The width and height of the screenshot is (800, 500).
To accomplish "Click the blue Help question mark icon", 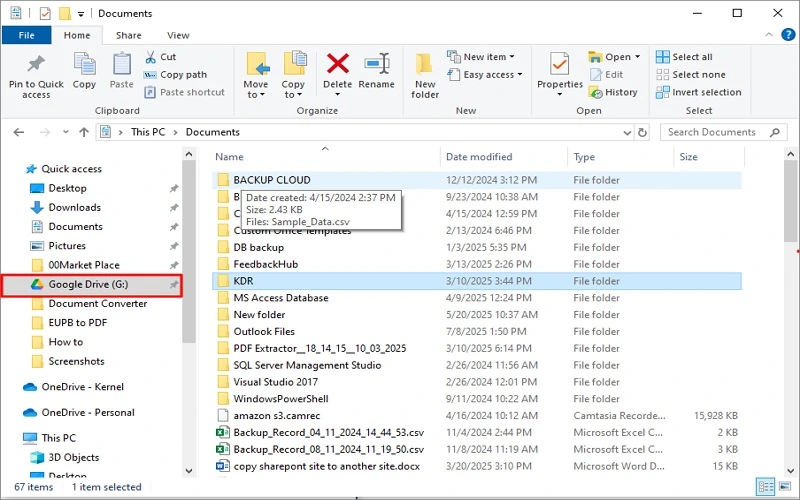I will [788, 35].
